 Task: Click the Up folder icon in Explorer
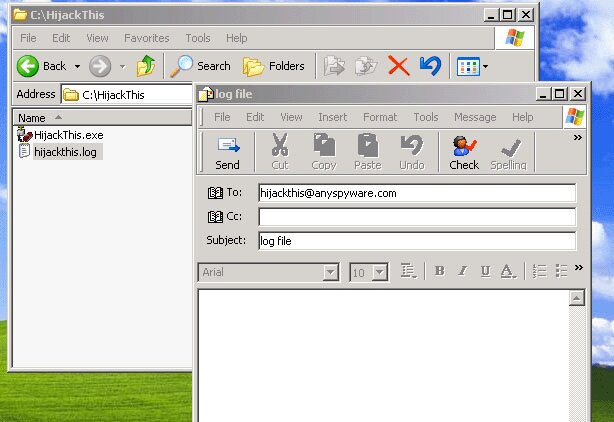146,66
